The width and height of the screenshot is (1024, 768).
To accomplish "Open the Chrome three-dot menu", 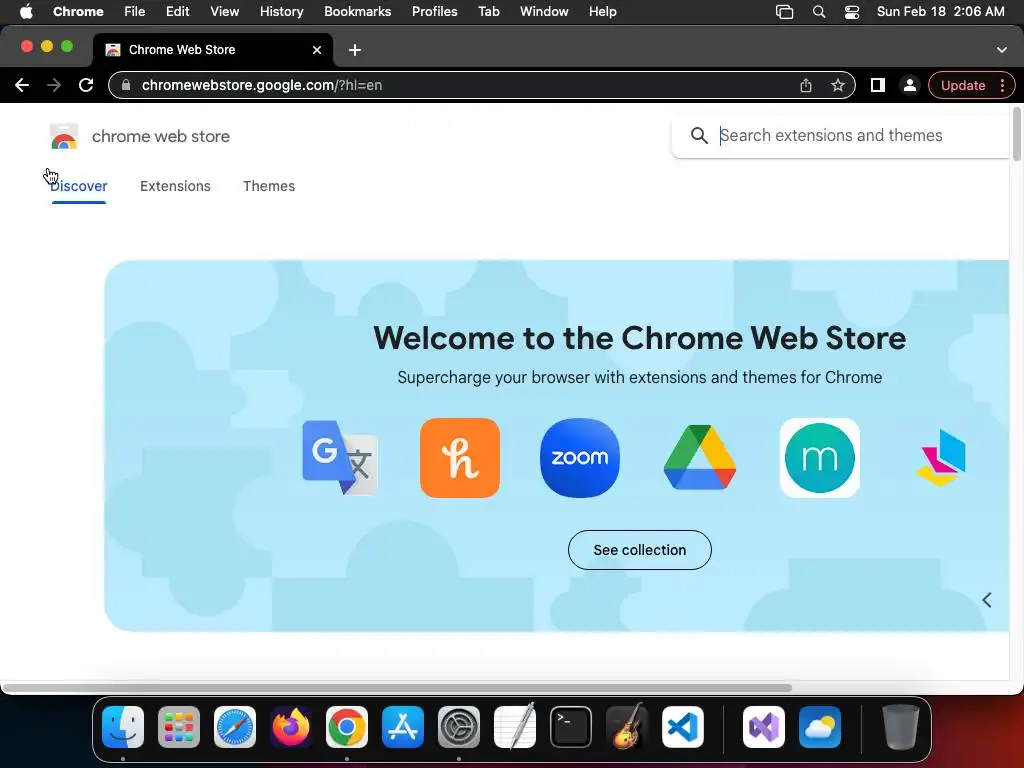I will click(x=1002, y=85).
